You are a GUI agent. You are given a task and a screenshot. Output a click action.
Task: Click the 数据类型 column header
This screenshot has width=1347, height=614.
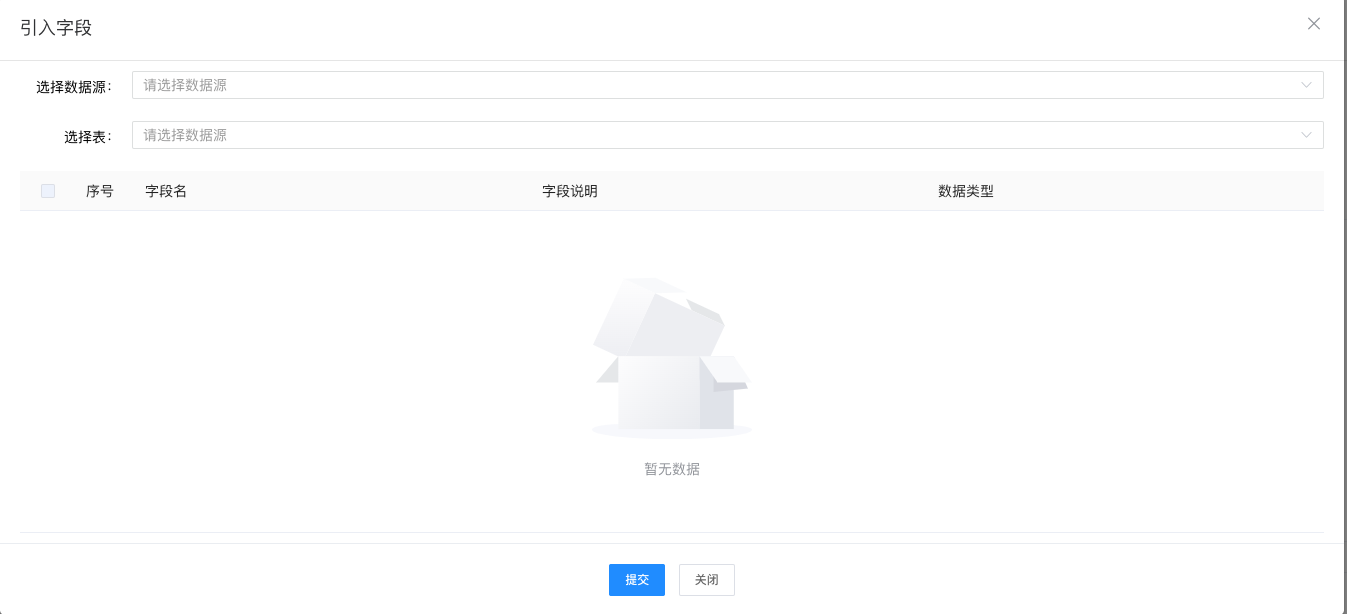966,191
